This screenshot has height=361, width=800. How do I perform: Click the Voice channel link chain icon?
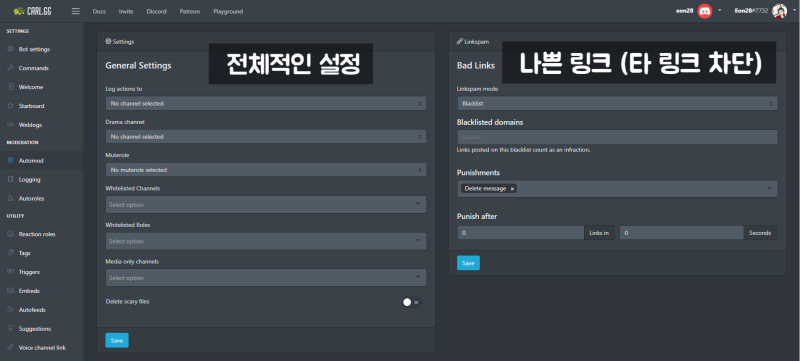[10, 347]
